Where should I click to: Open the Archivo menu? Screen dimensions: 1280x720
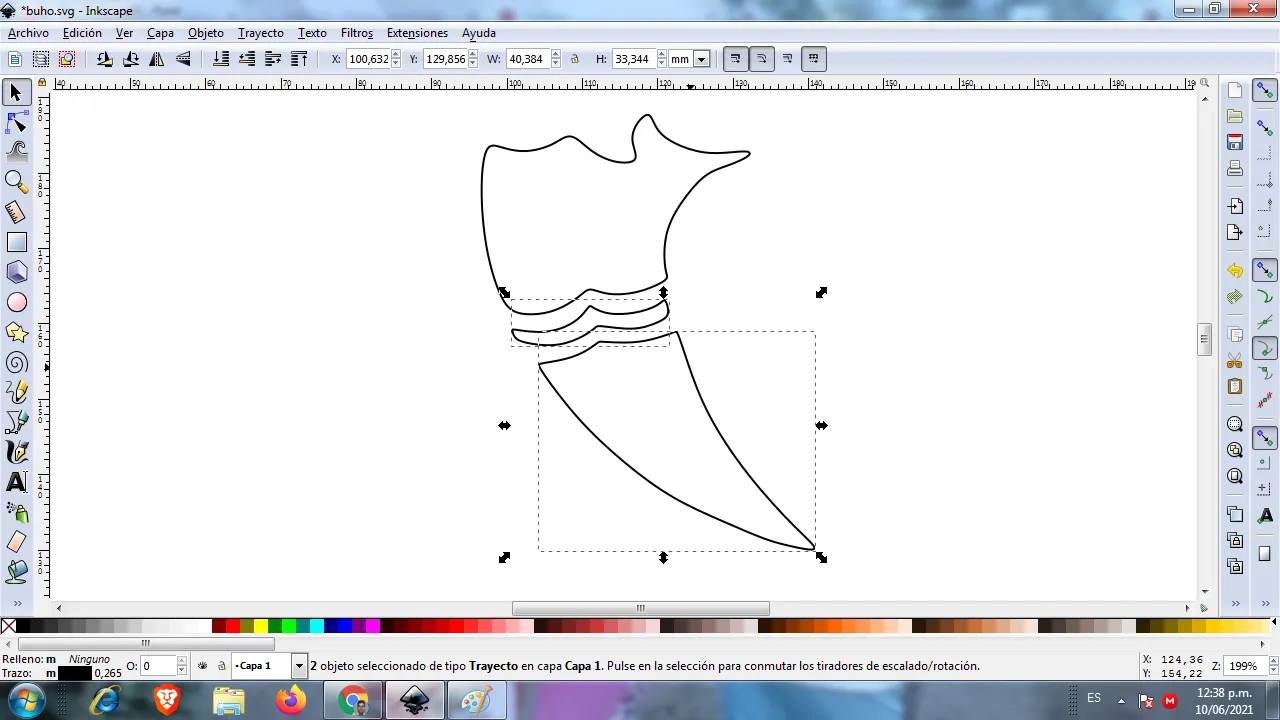(28, 33)
